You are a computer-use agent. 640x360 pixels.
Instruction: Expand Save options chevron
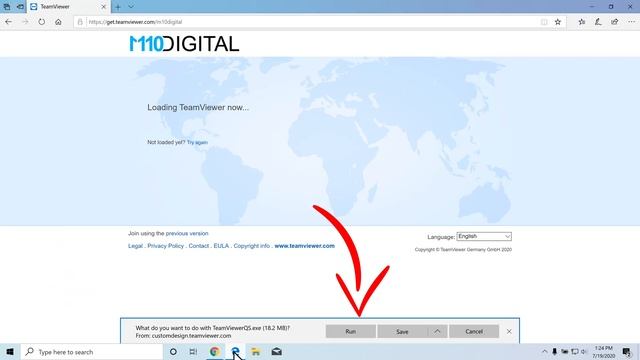(x=437, y=331)
